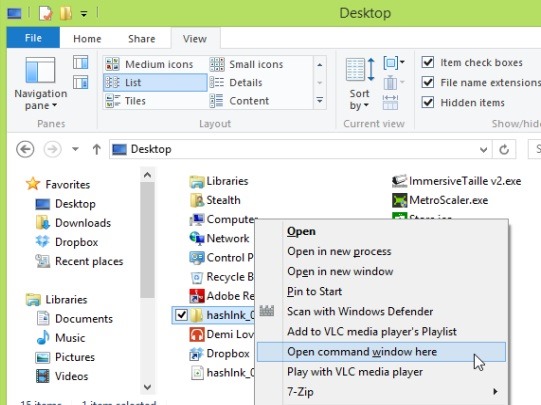The height and width of the screenshot is (405, 541).
Task: Open Dropbox under Favorites
Action: [67, 242]
